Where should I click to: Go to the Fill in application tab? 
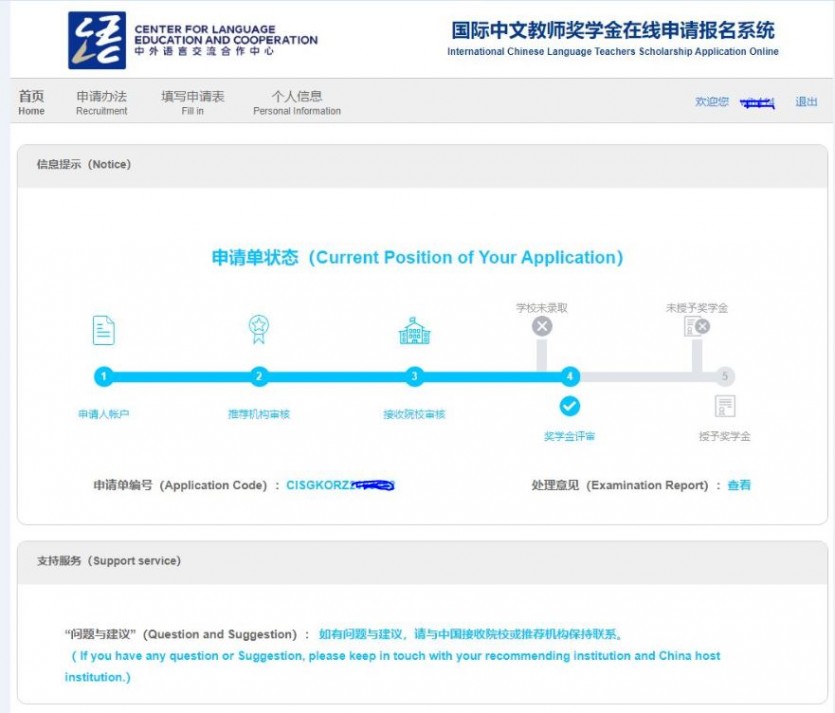tap(193, 102)
